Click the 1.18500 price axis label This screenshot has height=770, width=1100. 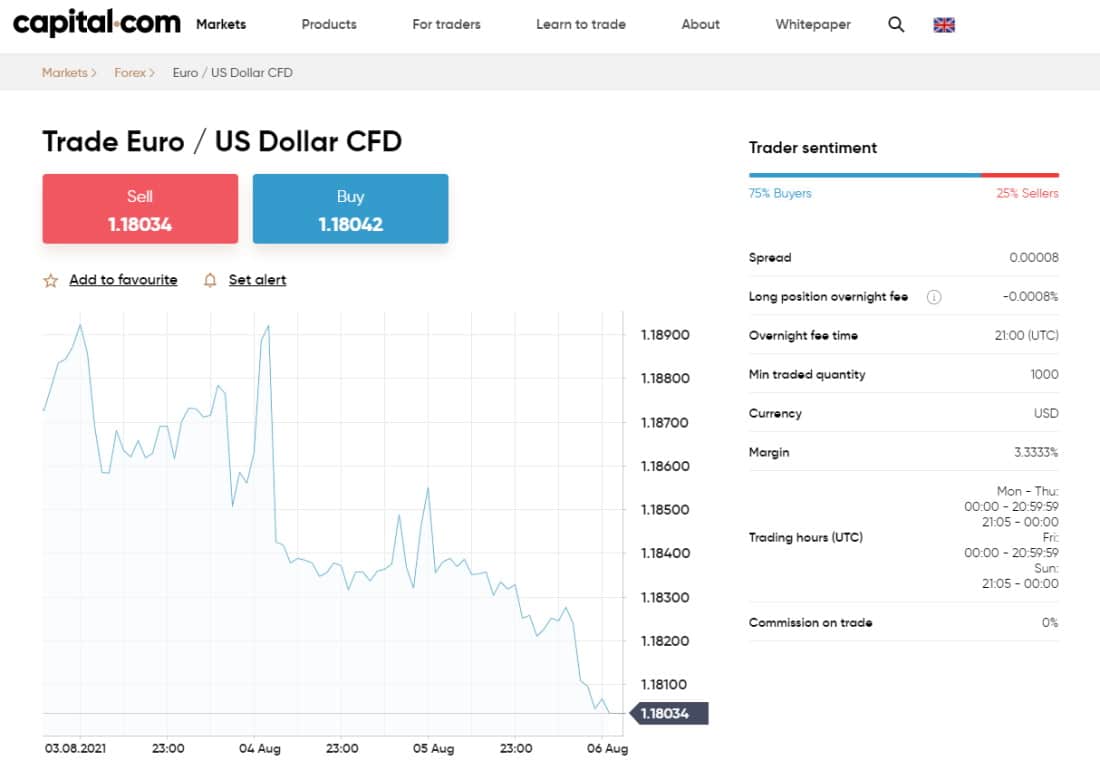click(665, 510)
